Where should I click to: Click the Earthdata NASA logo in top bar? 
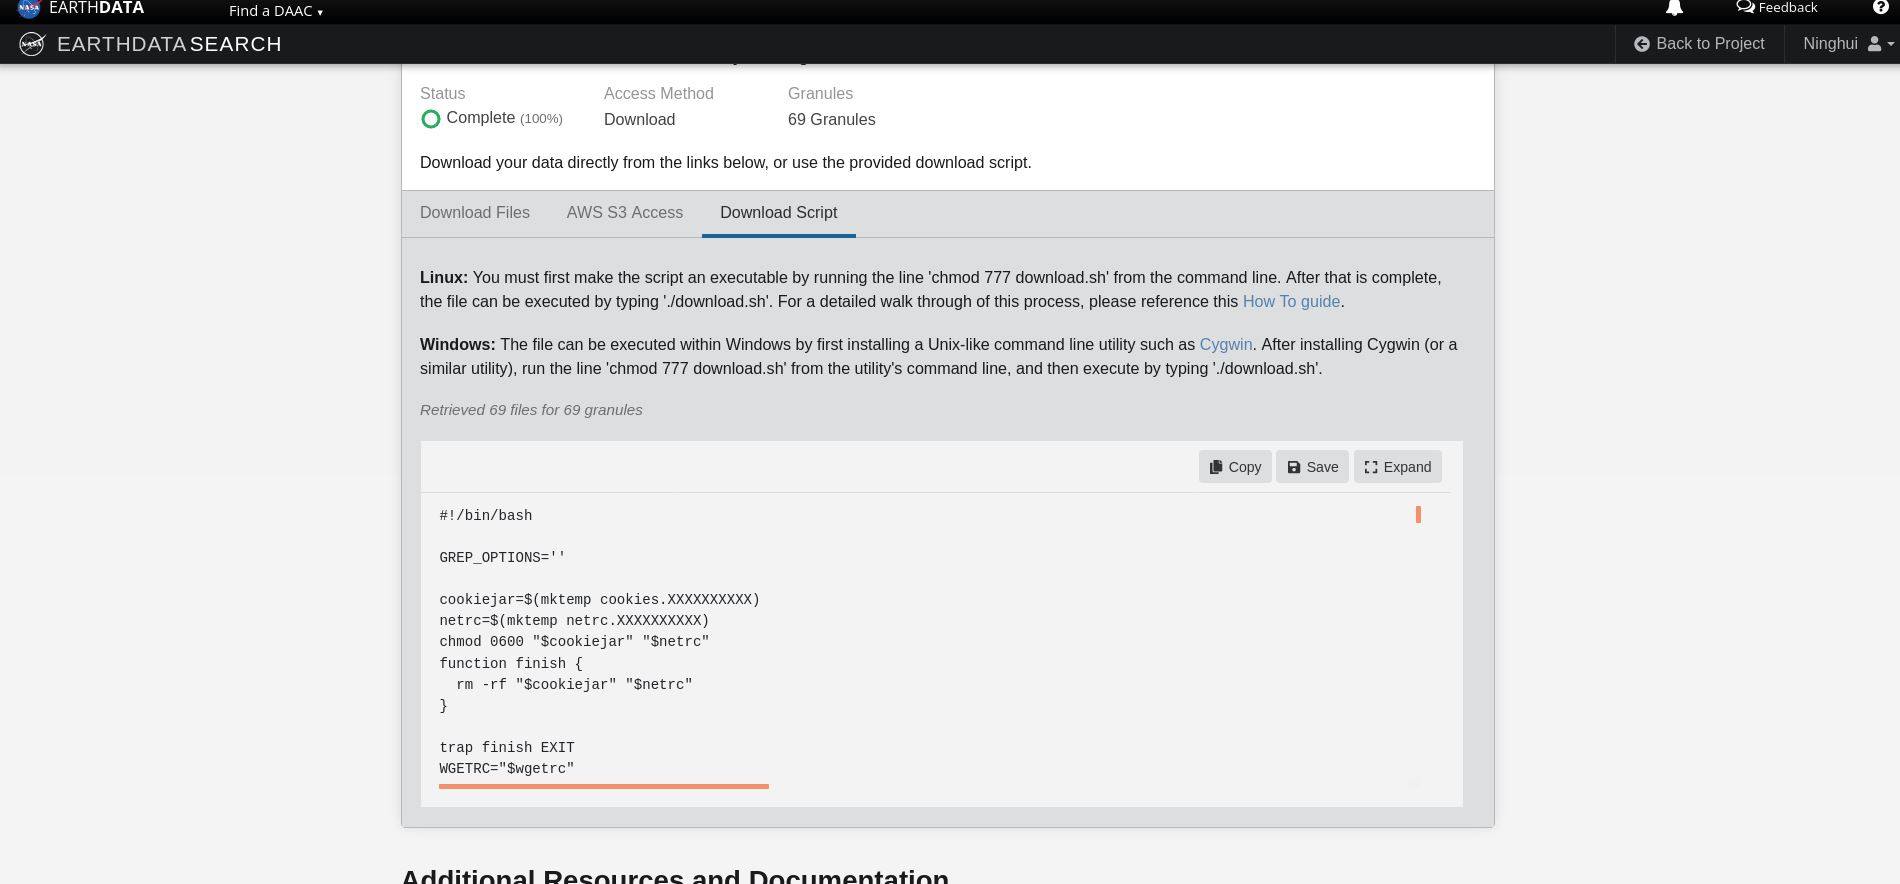pyautogui.click(x=29, y=8)
